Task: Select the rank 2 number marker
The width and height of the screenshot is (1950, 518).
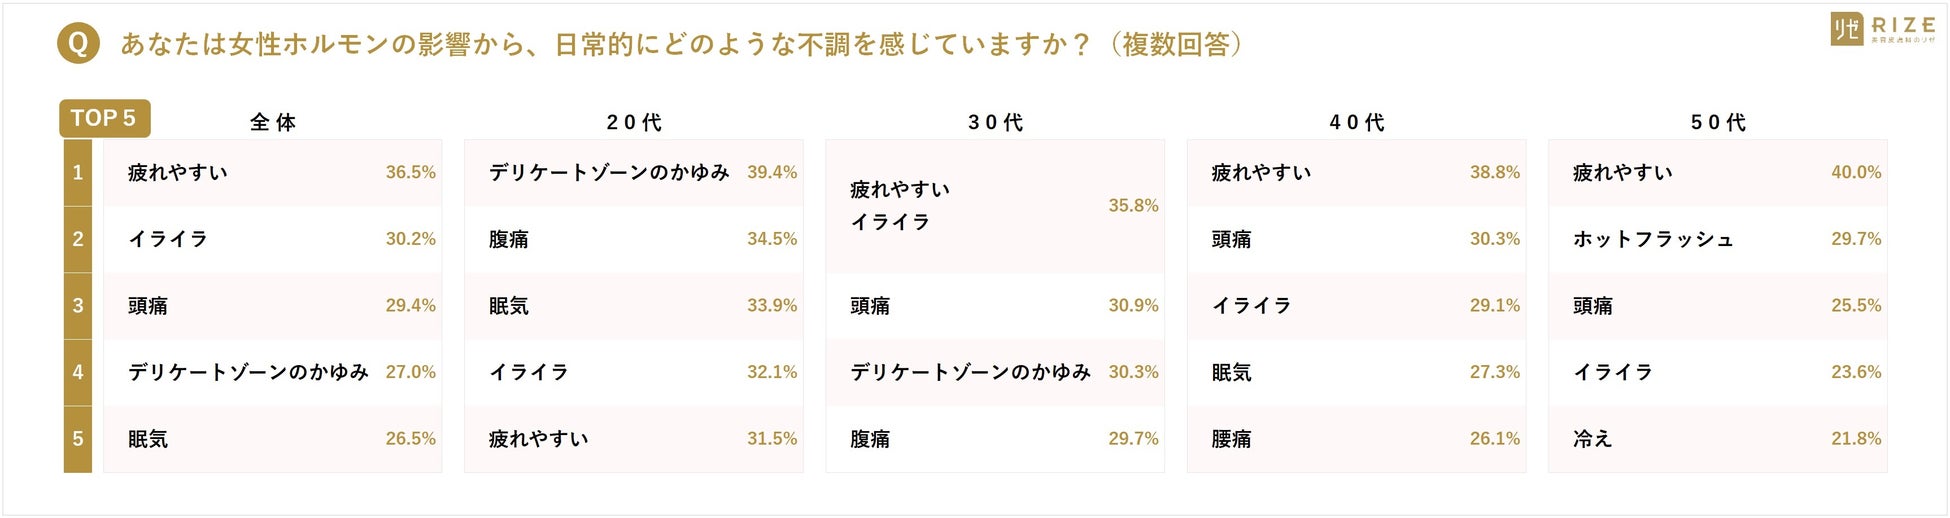Action: click(78, 239)
